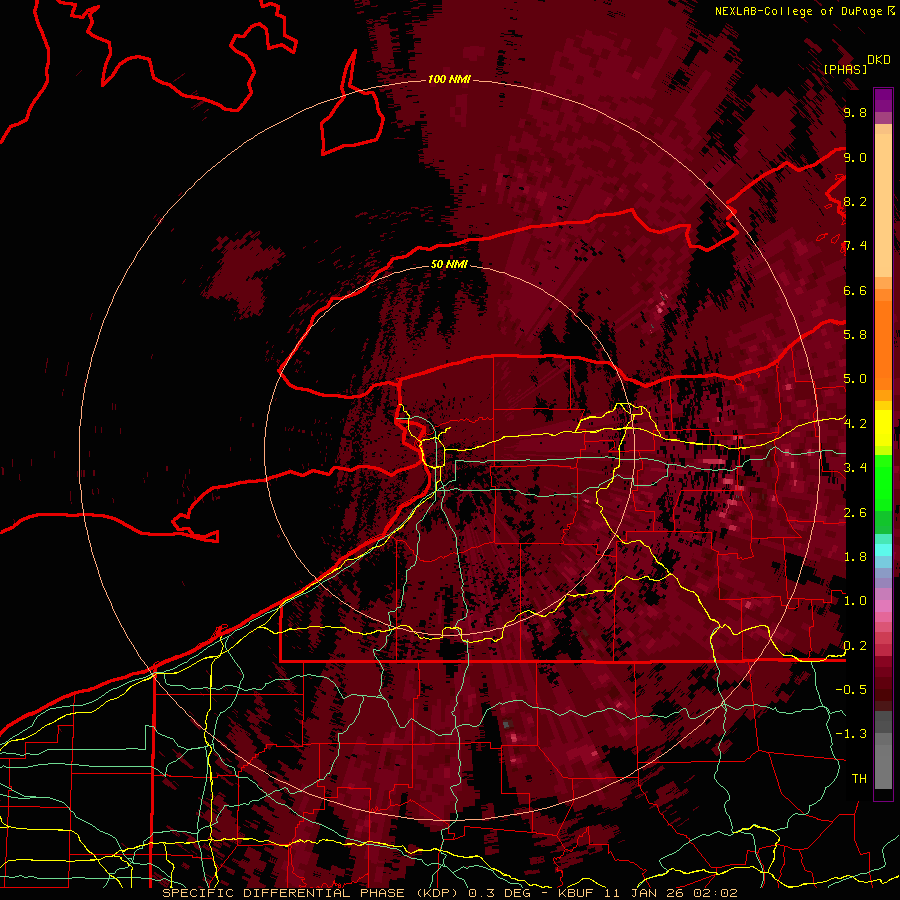Click the orange band of the color bar
Viewport: 900px width, 900px height.
click(x=883, y=339)
